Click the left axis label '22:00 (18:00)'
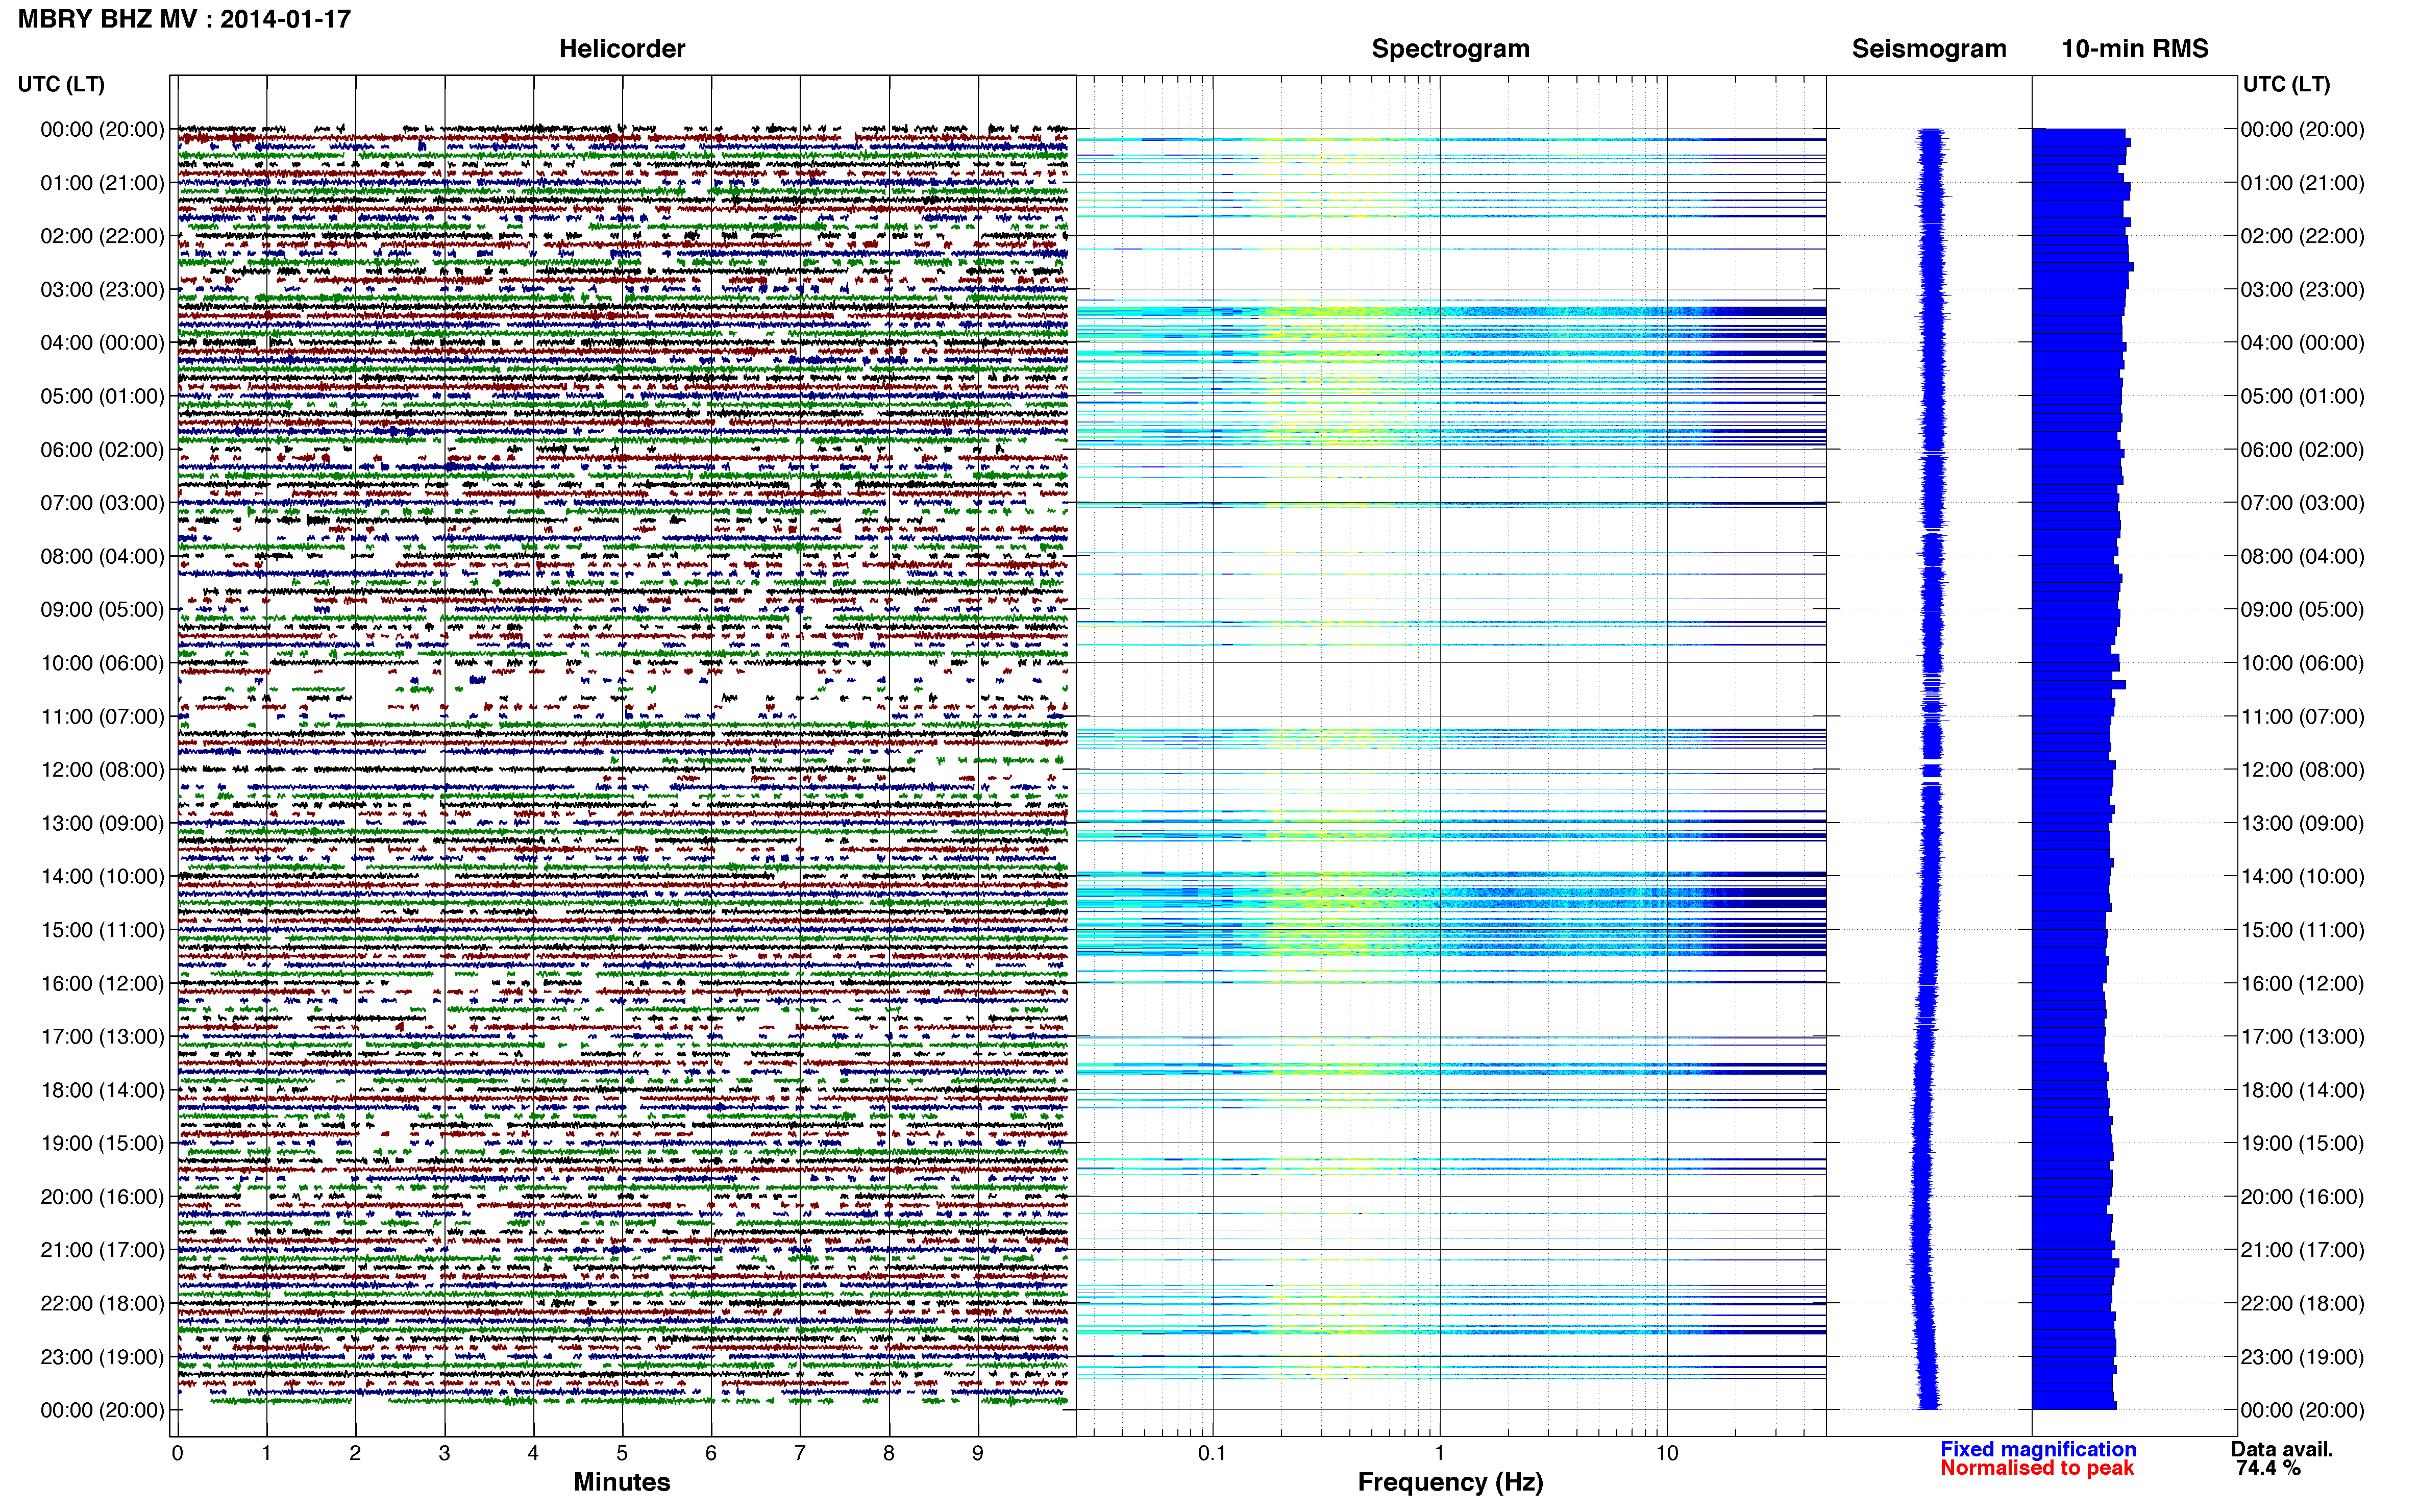Viewport: 2419px width, 1512px height. [102, 1304]
